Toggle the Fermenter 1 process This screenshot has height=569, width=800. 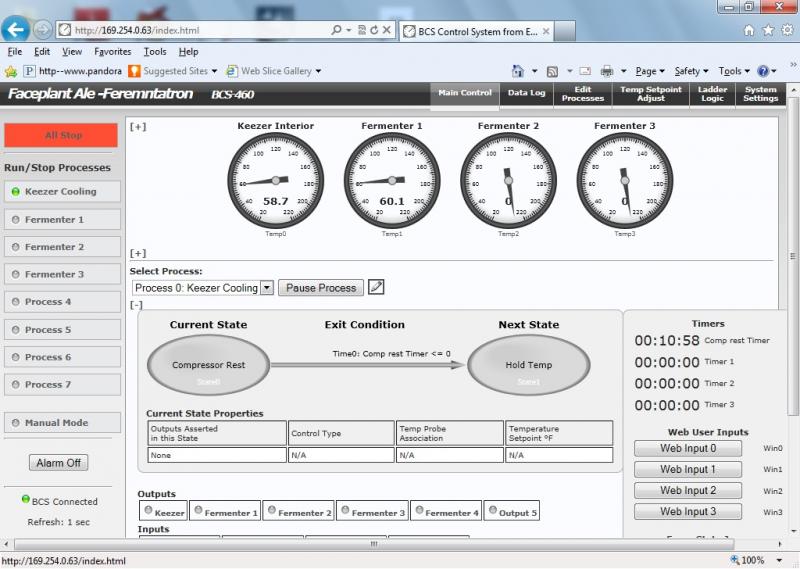point(62,219)
